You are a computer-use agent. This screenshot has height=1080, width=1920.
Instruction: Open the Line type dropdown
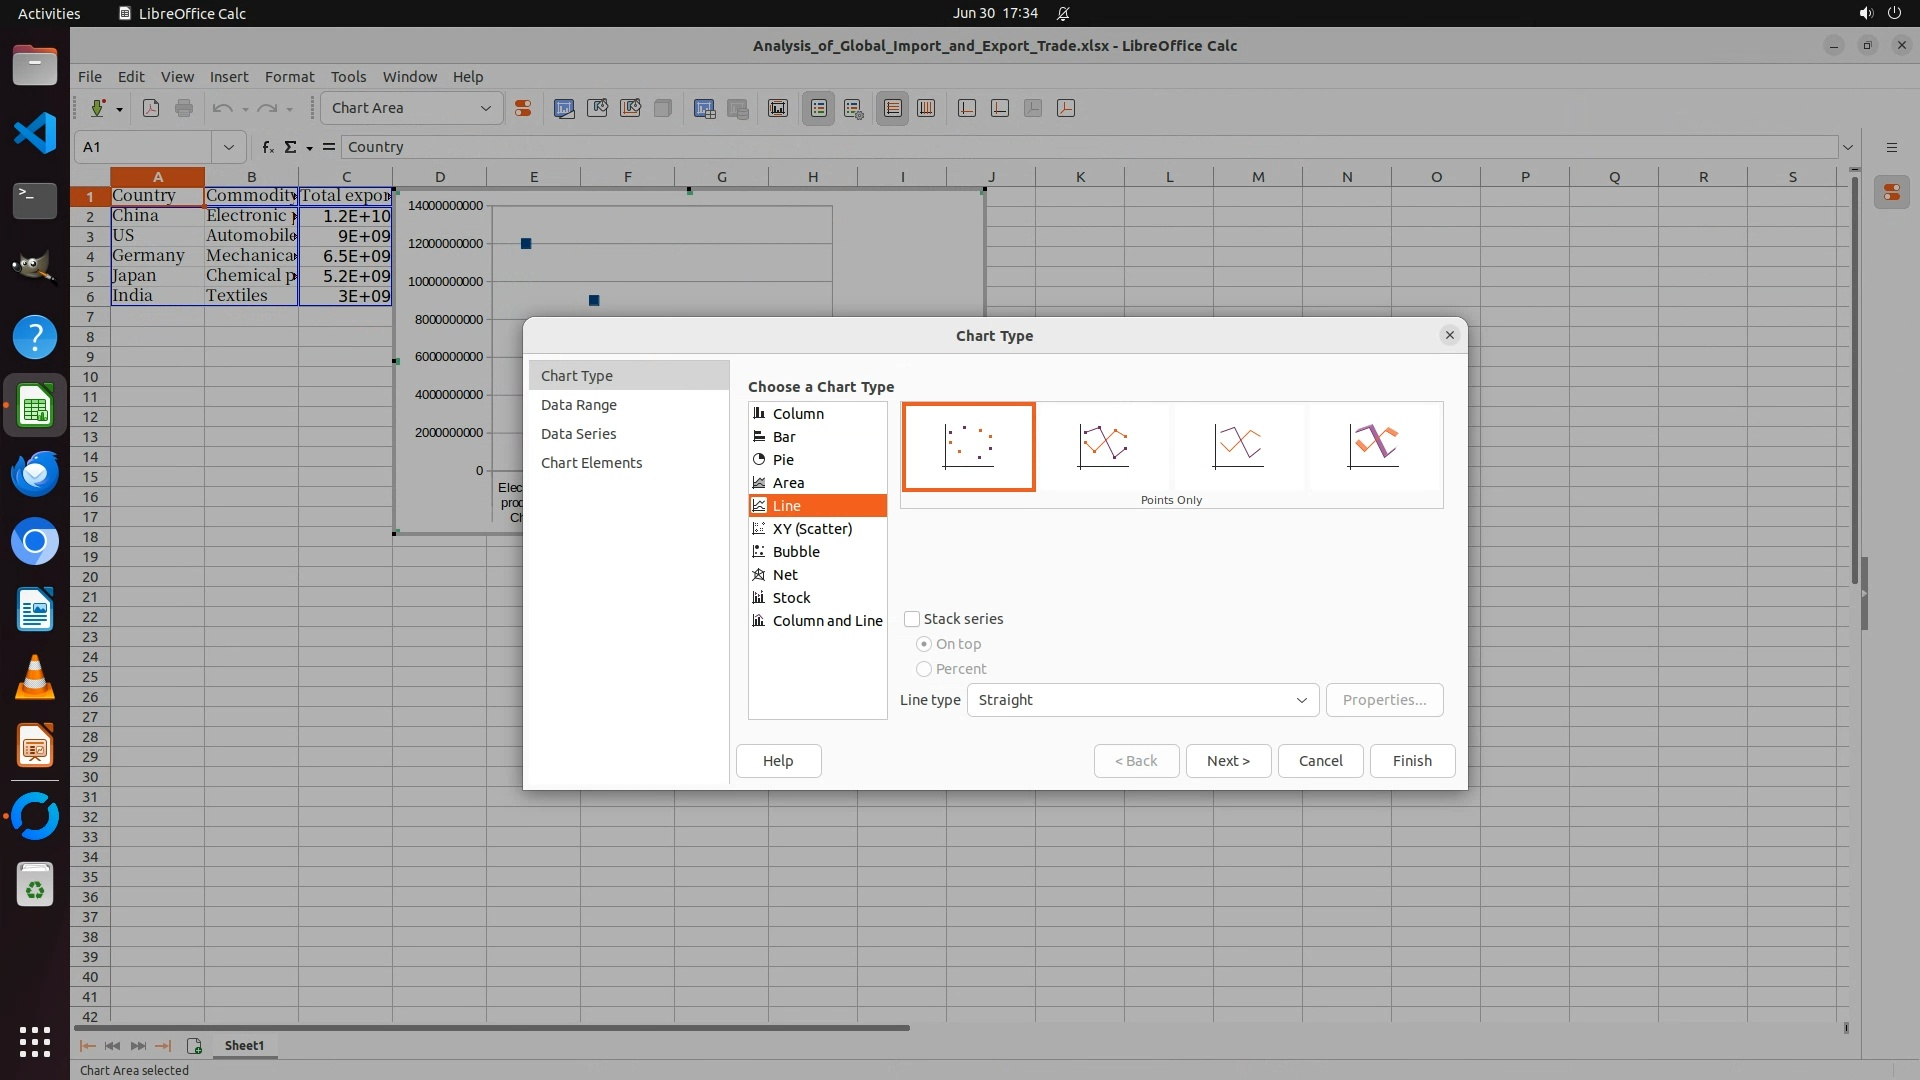pos(1142,700)
